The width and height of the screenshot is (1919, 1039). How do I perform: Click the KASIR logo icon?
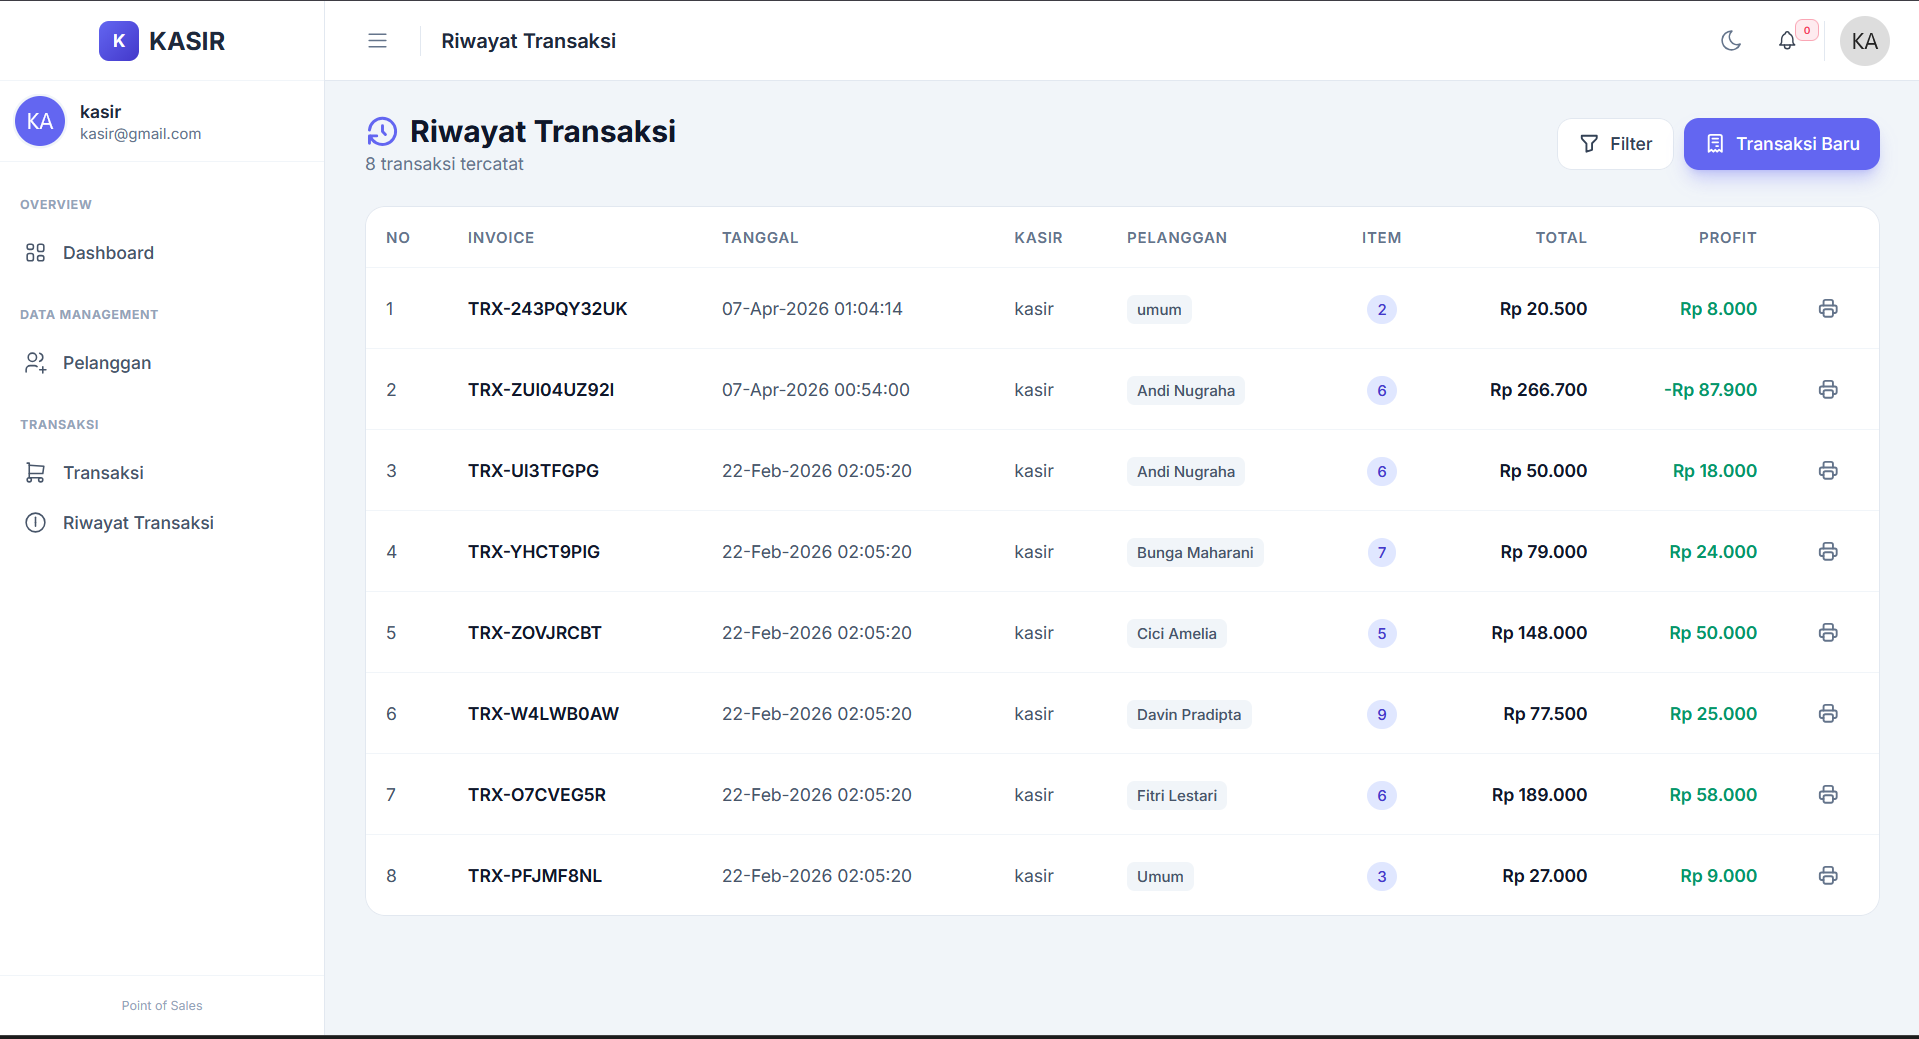(119, 41)
